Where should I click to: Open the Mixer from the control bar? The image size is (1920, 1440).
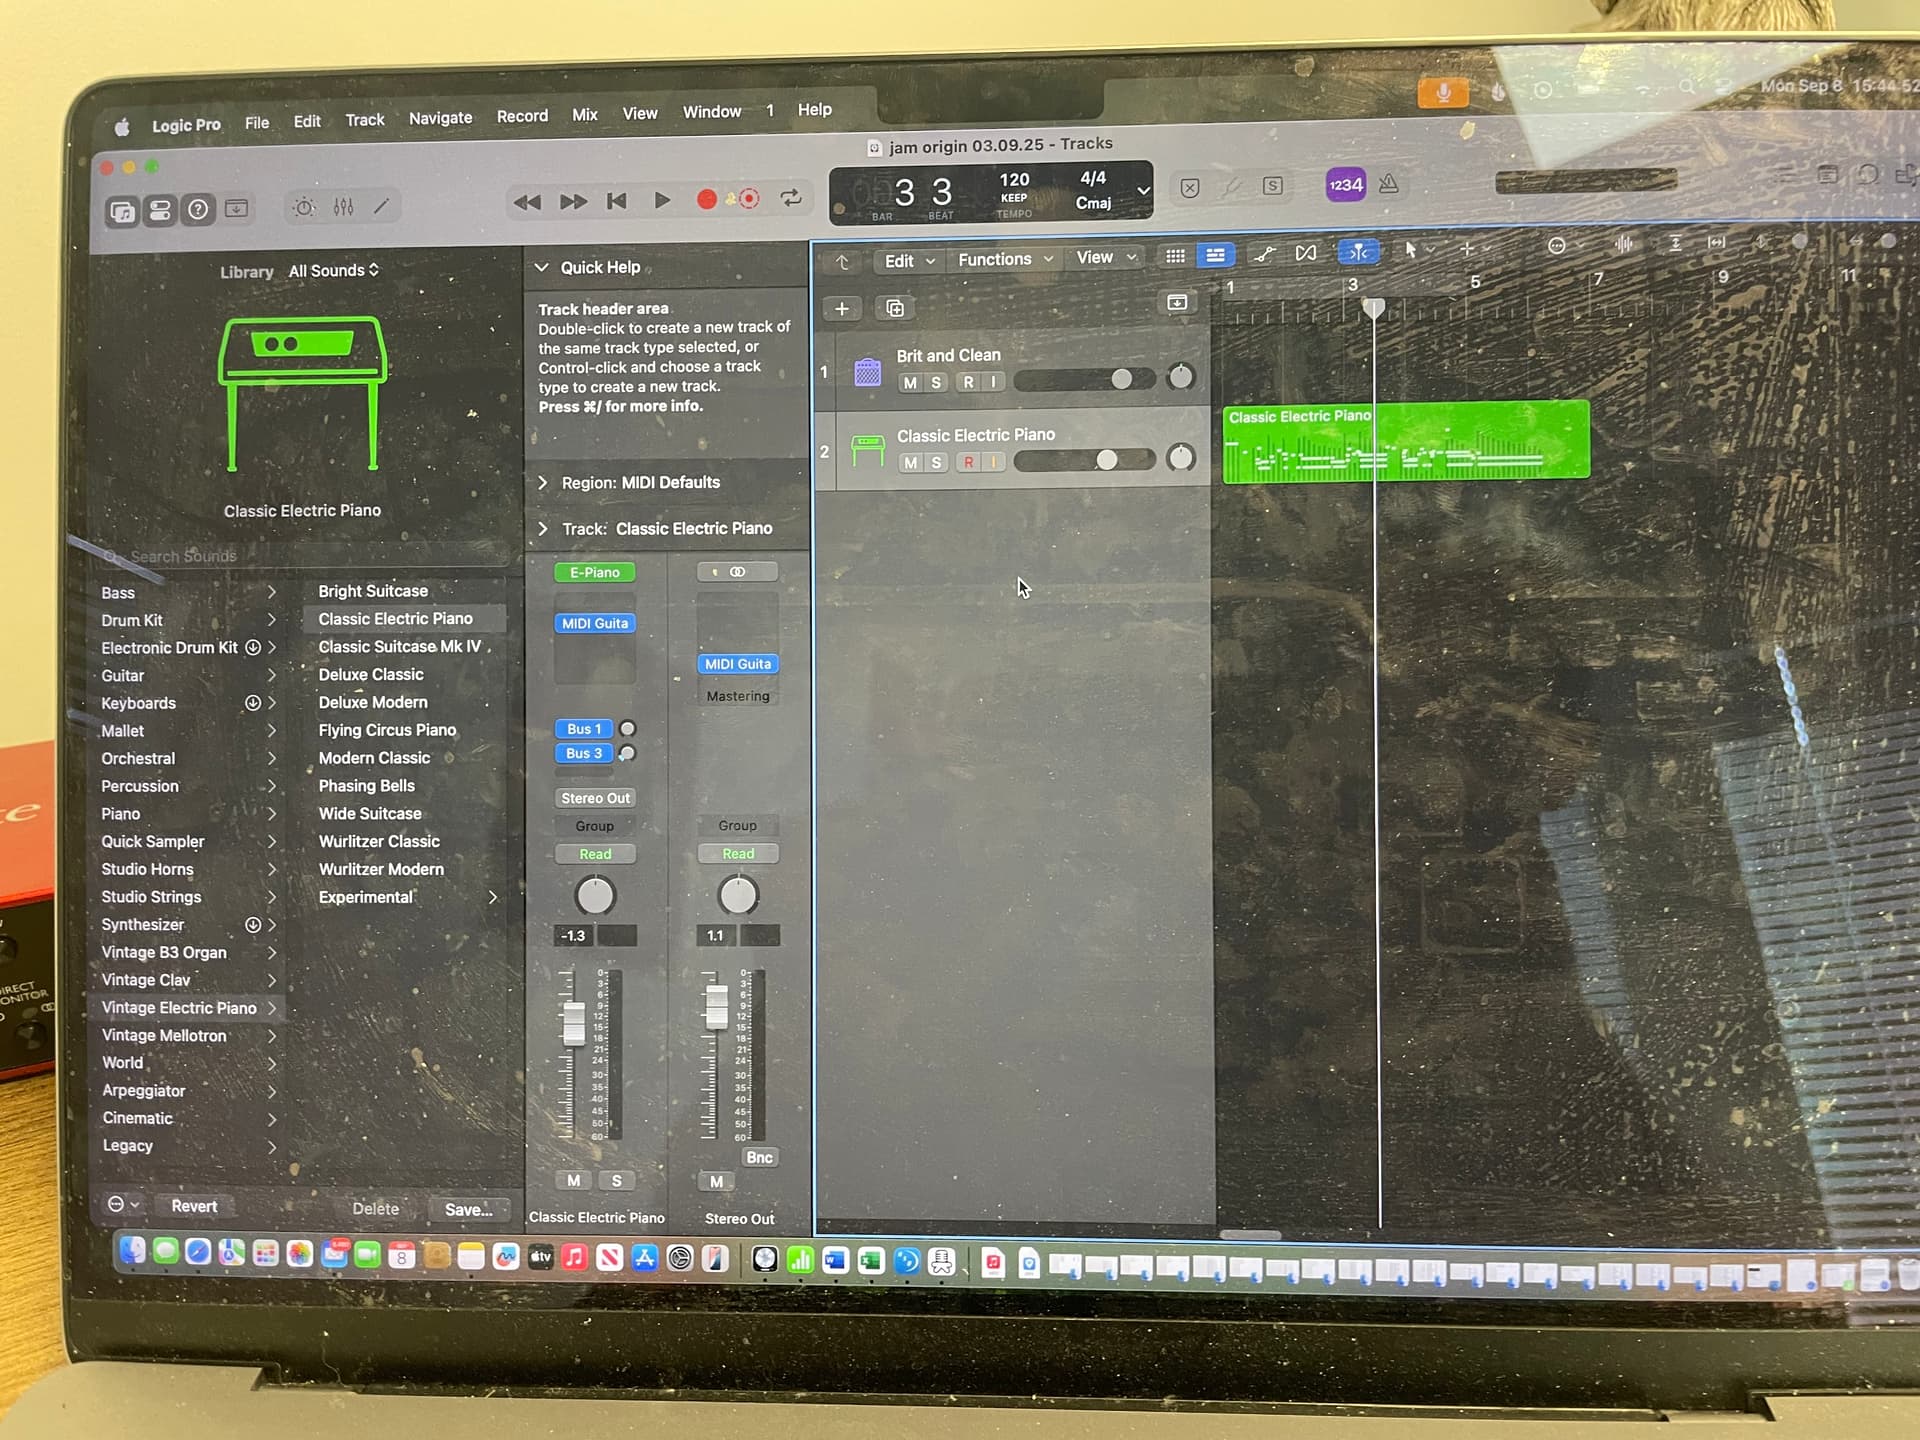point(343,207)
